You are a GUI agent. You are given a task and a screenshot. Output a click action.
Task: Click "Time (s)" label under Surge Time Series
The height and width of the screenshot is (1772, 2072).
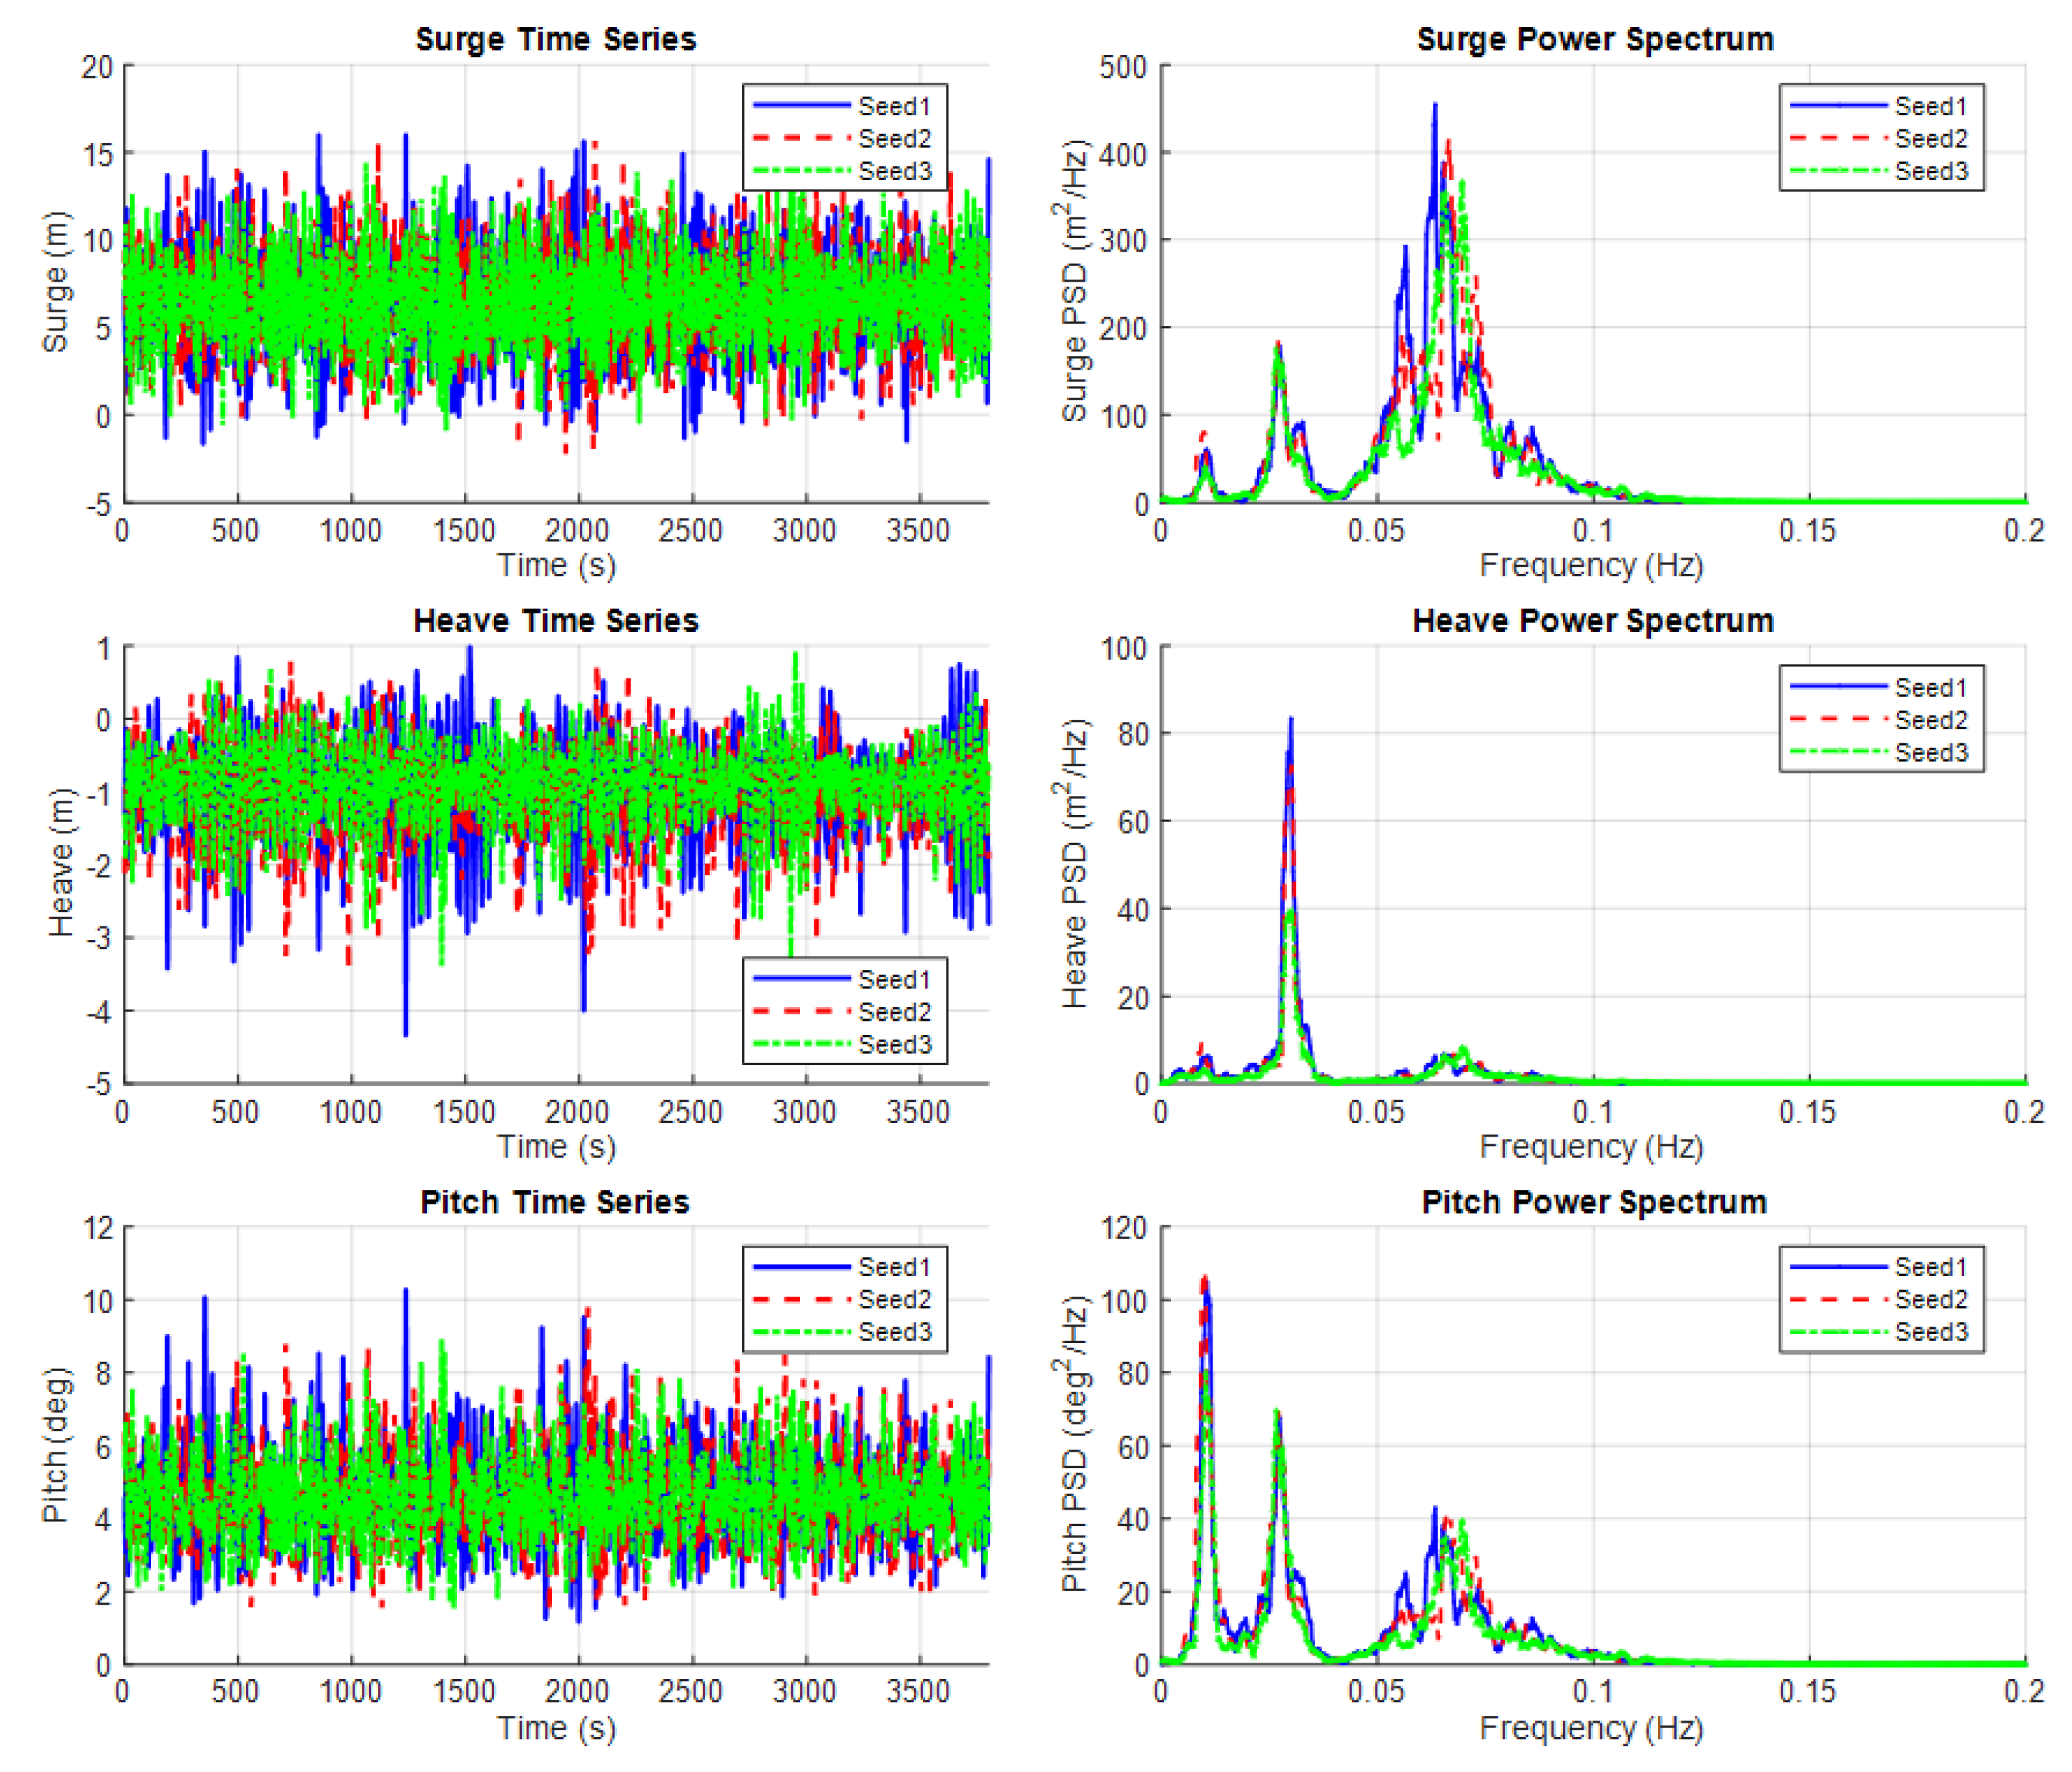click(557, 566)
